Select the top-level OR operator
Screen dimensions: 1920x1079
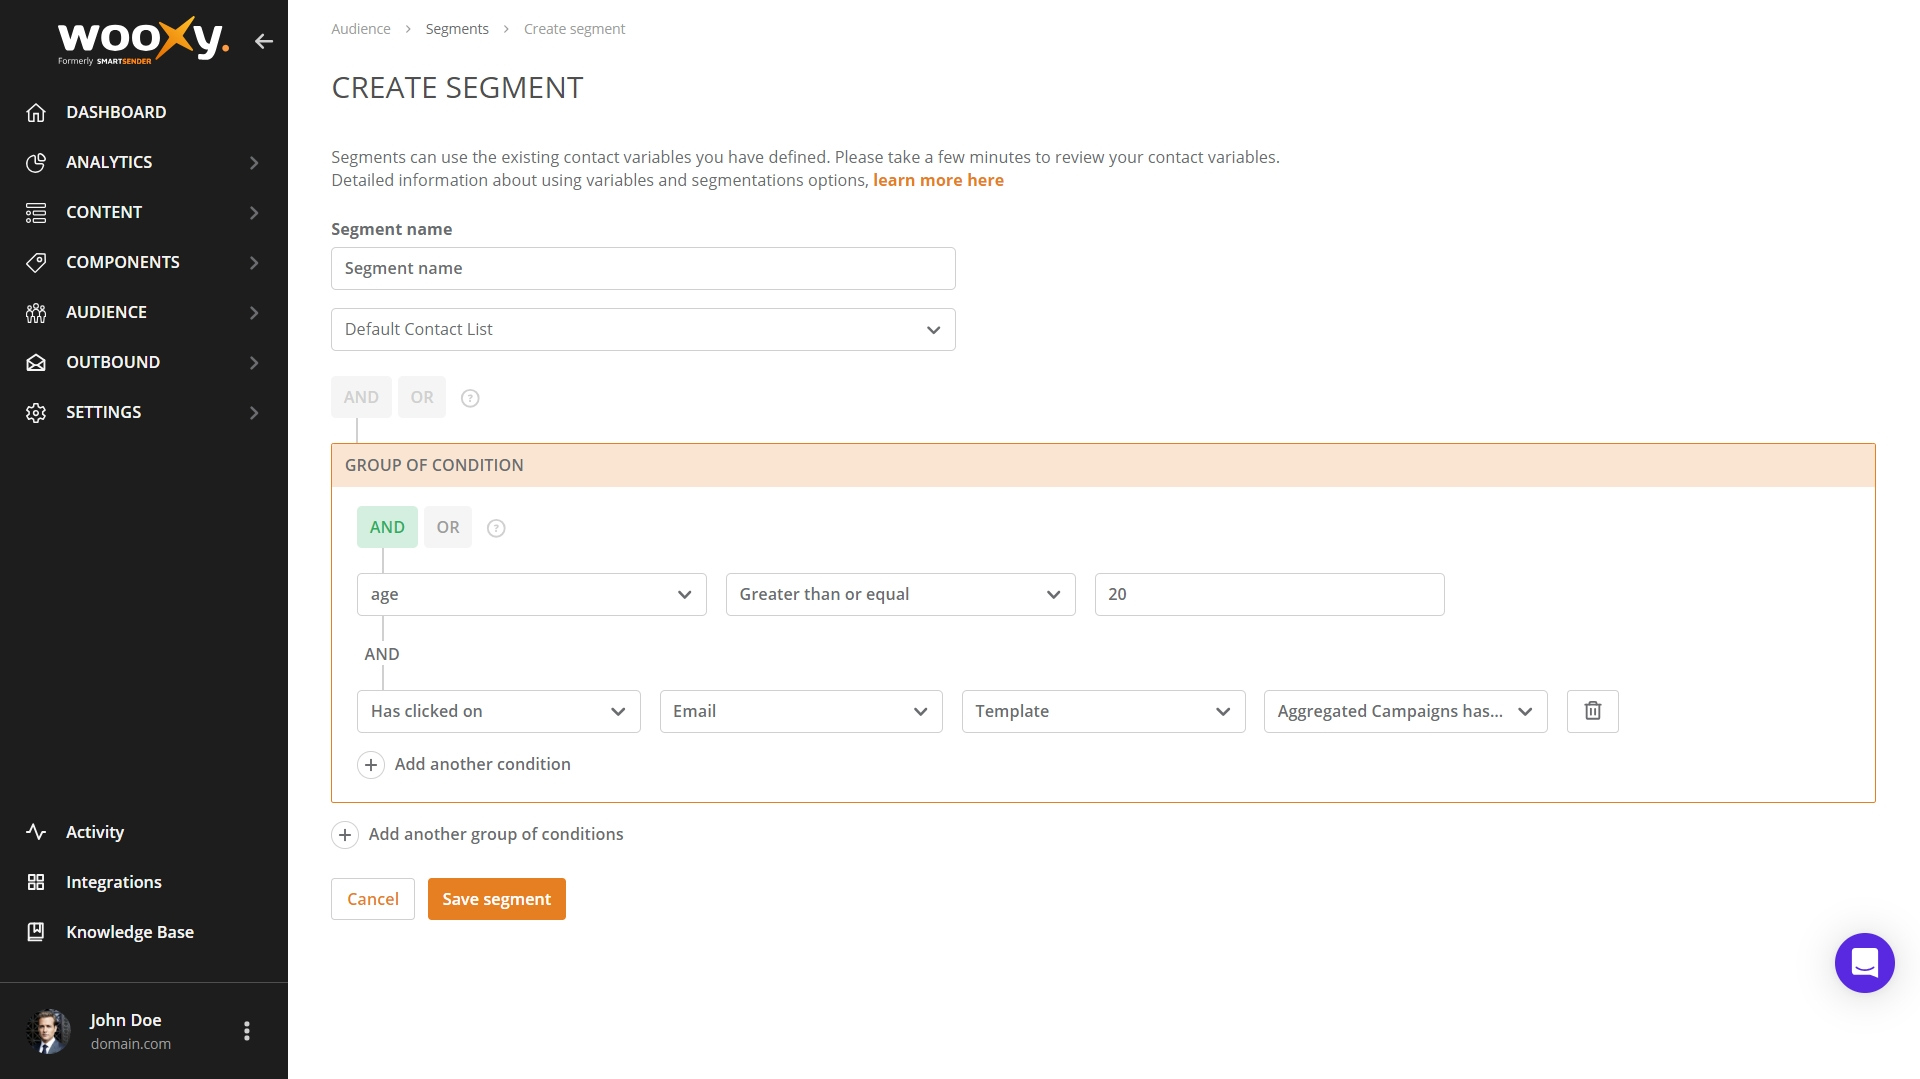click(421, 397)
